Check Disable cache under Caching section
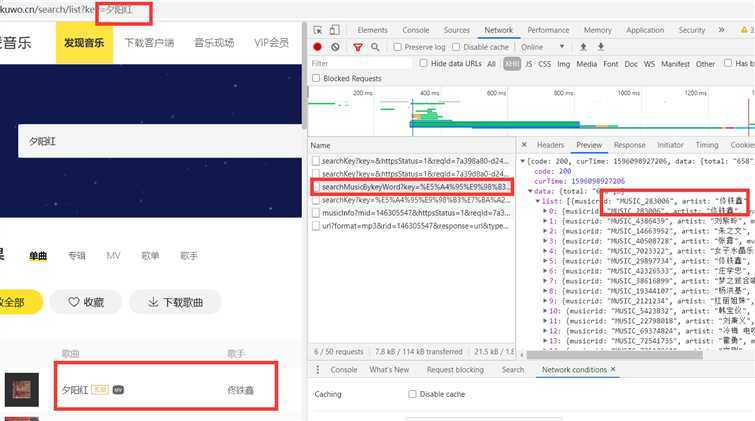755x421 pixels. tap(412, 394)
